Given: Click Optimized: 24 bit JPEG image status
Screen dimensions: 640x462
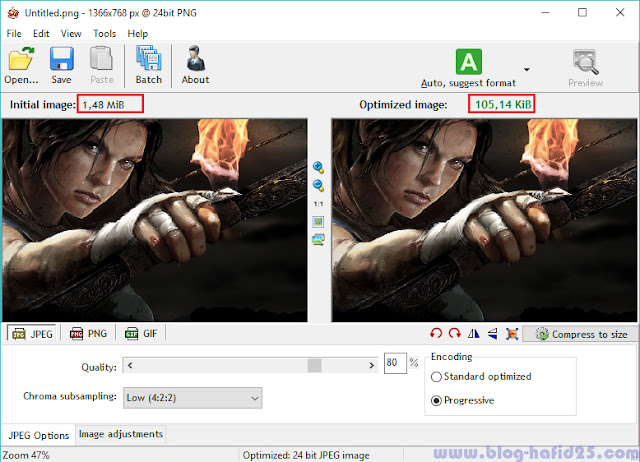Looking at the screenshot, I should pyautogui.click(x=306, y=455).
